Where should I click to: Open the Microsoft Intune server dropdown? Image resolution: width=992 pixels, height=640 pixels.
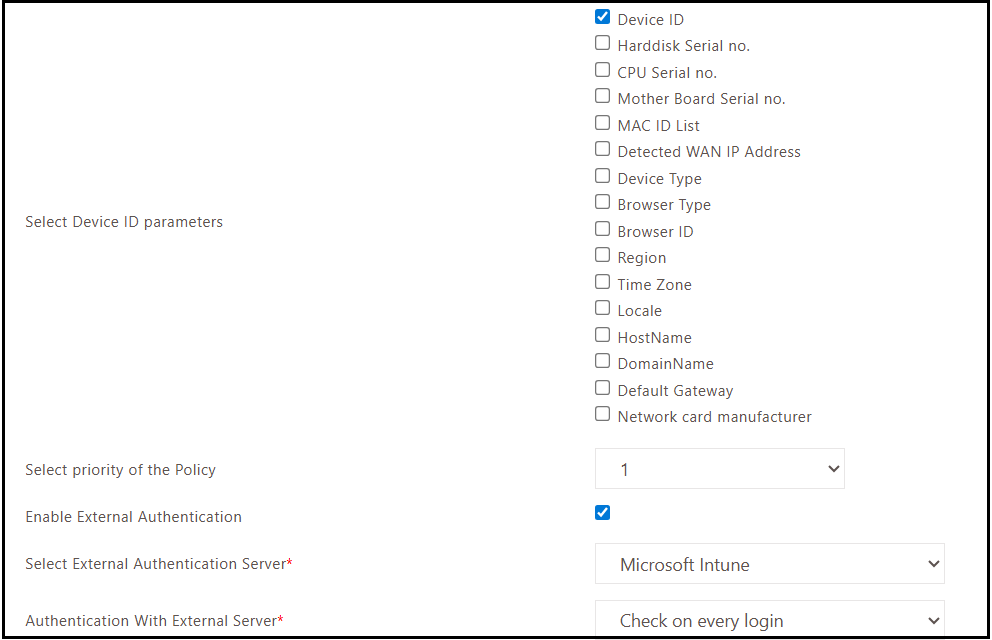769,564
